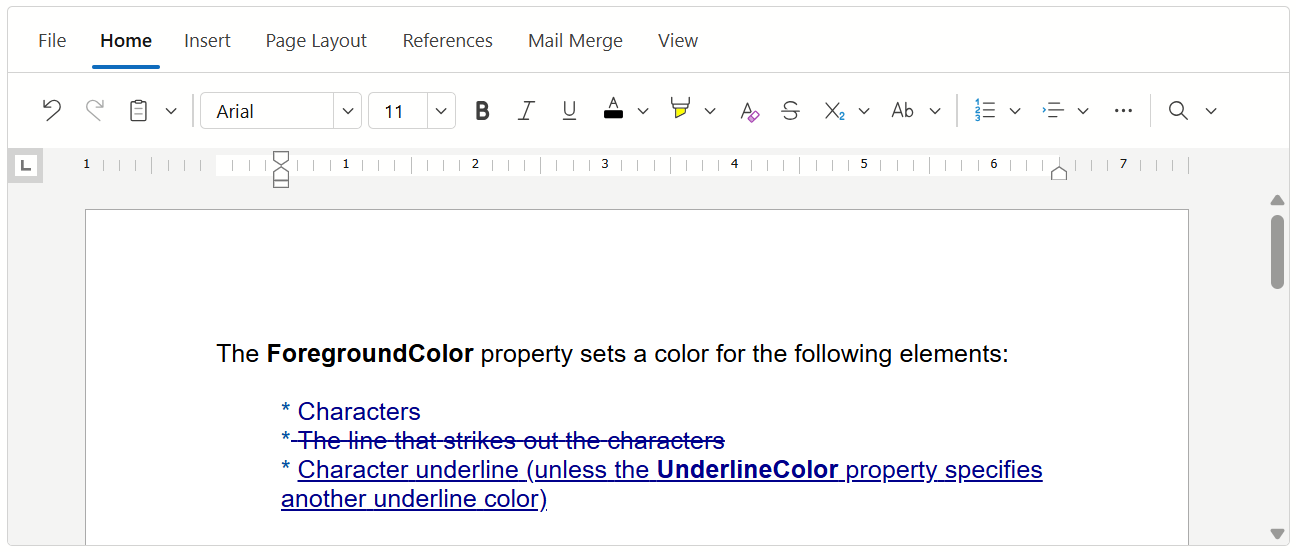Viewport: 1296px width, 552px height.
Task: Click the Clear Formatting eraser icon
Action: point(749,111)
